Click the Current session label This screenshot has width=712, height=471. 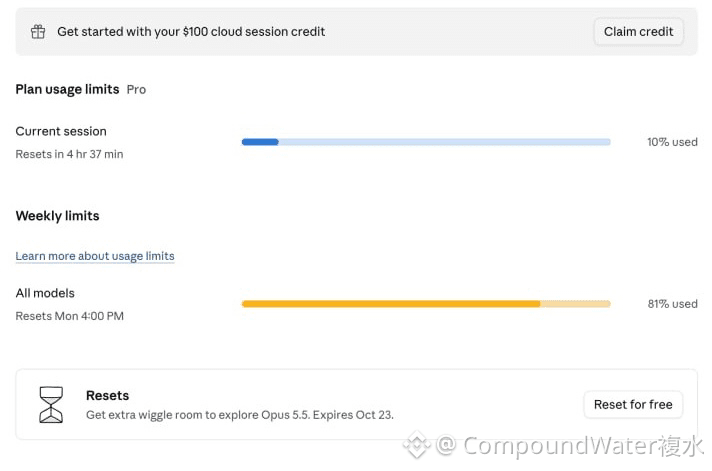61,131
